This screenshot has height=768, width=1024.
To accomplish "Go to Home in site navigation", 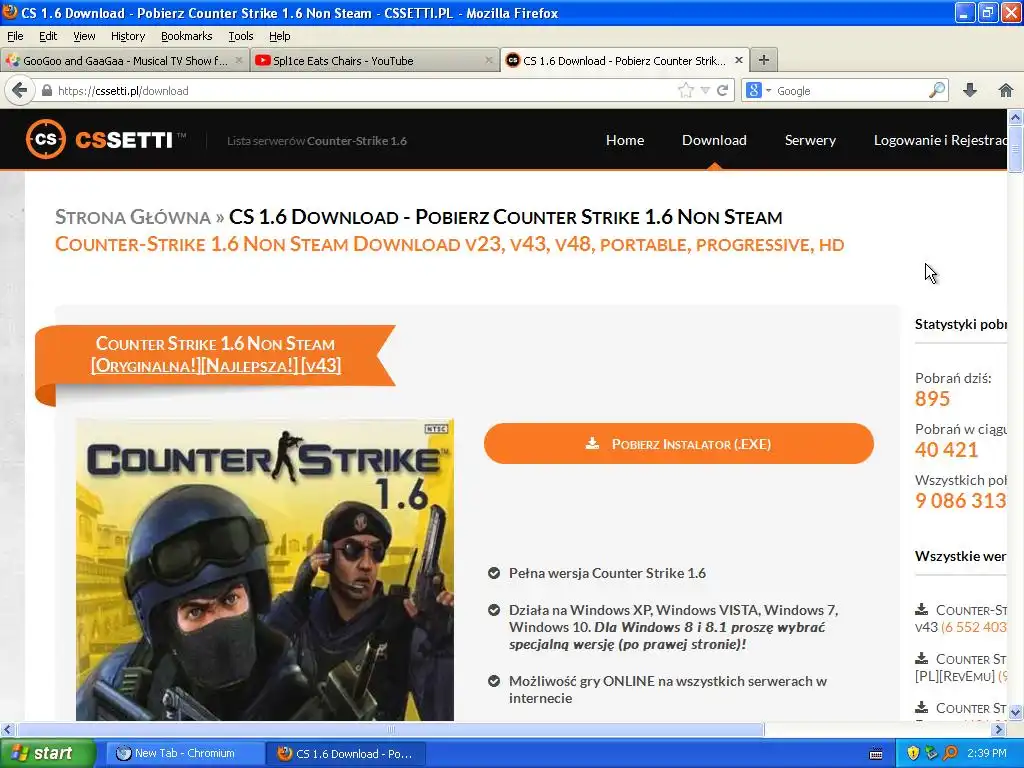I will point(625,140).
